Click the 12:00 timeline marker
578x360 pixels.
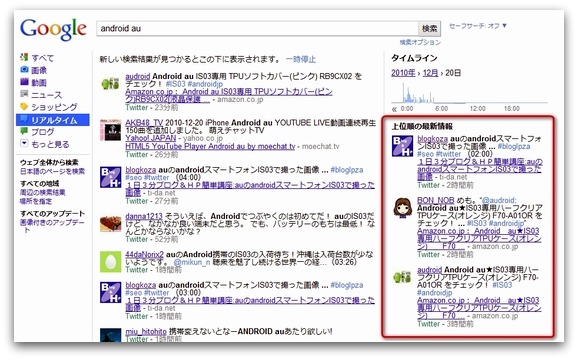point(477,109)
